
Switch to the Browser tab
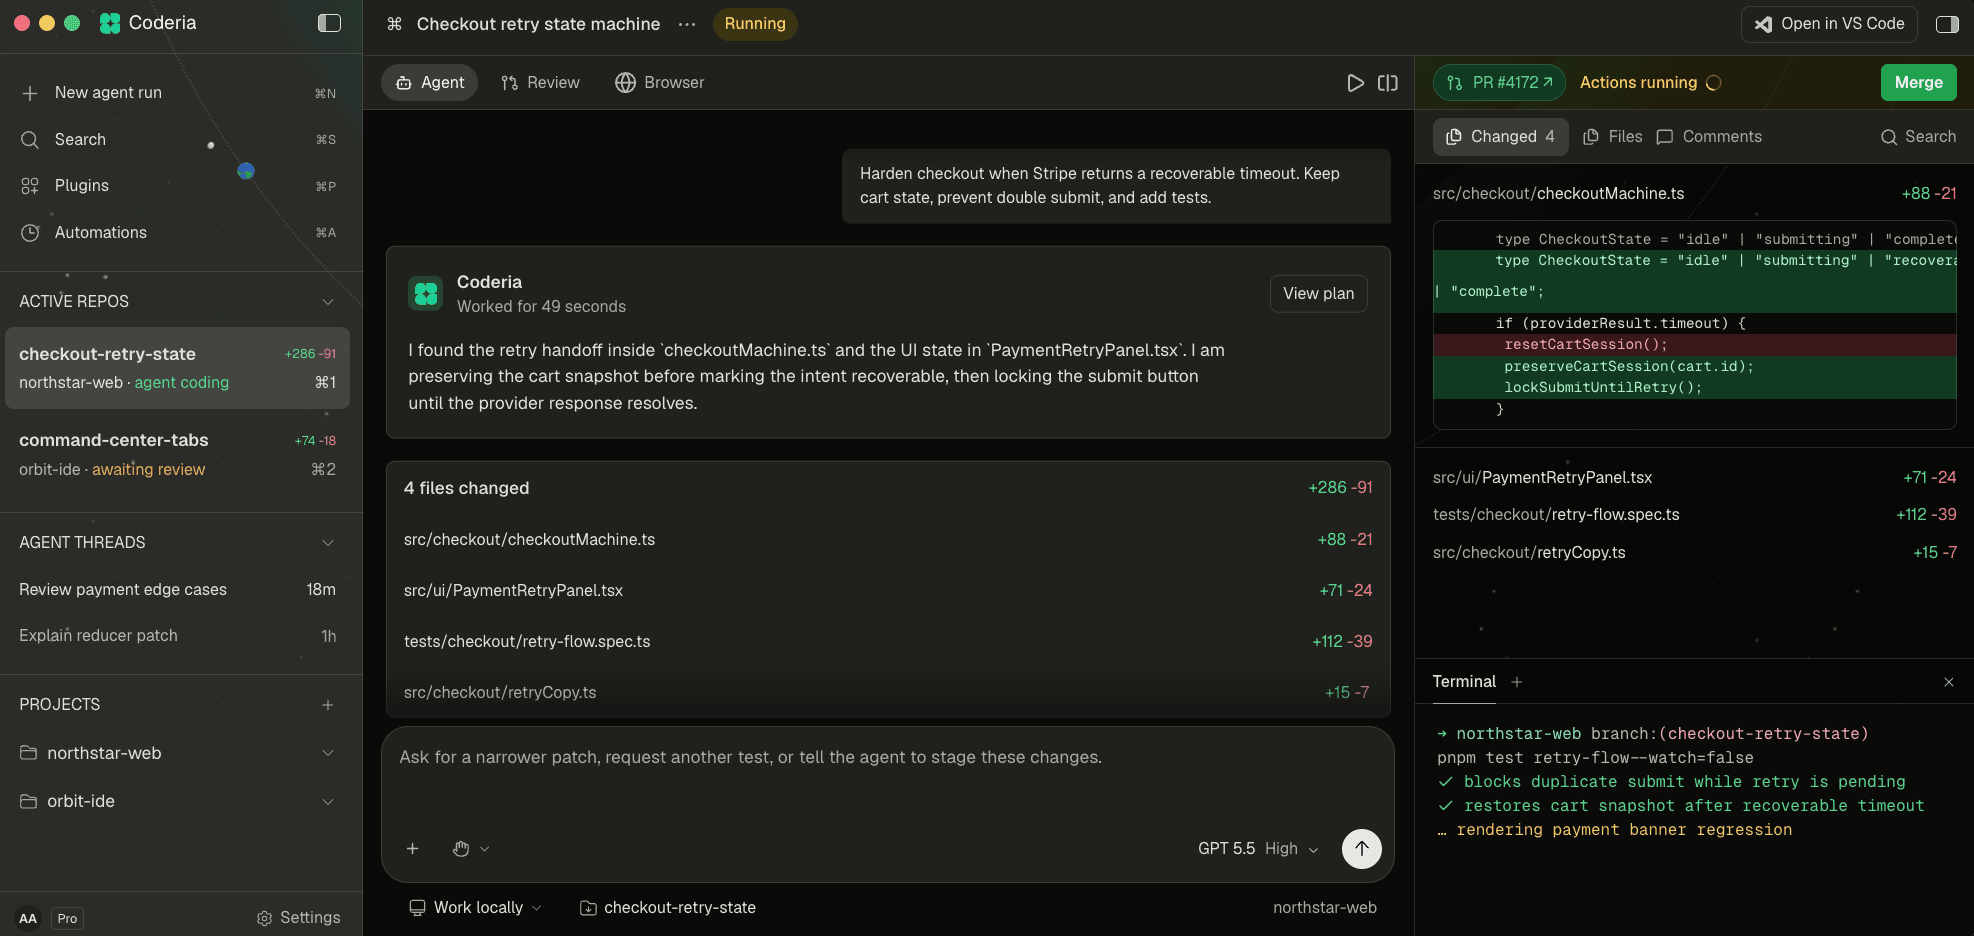[x=660, y=83]
